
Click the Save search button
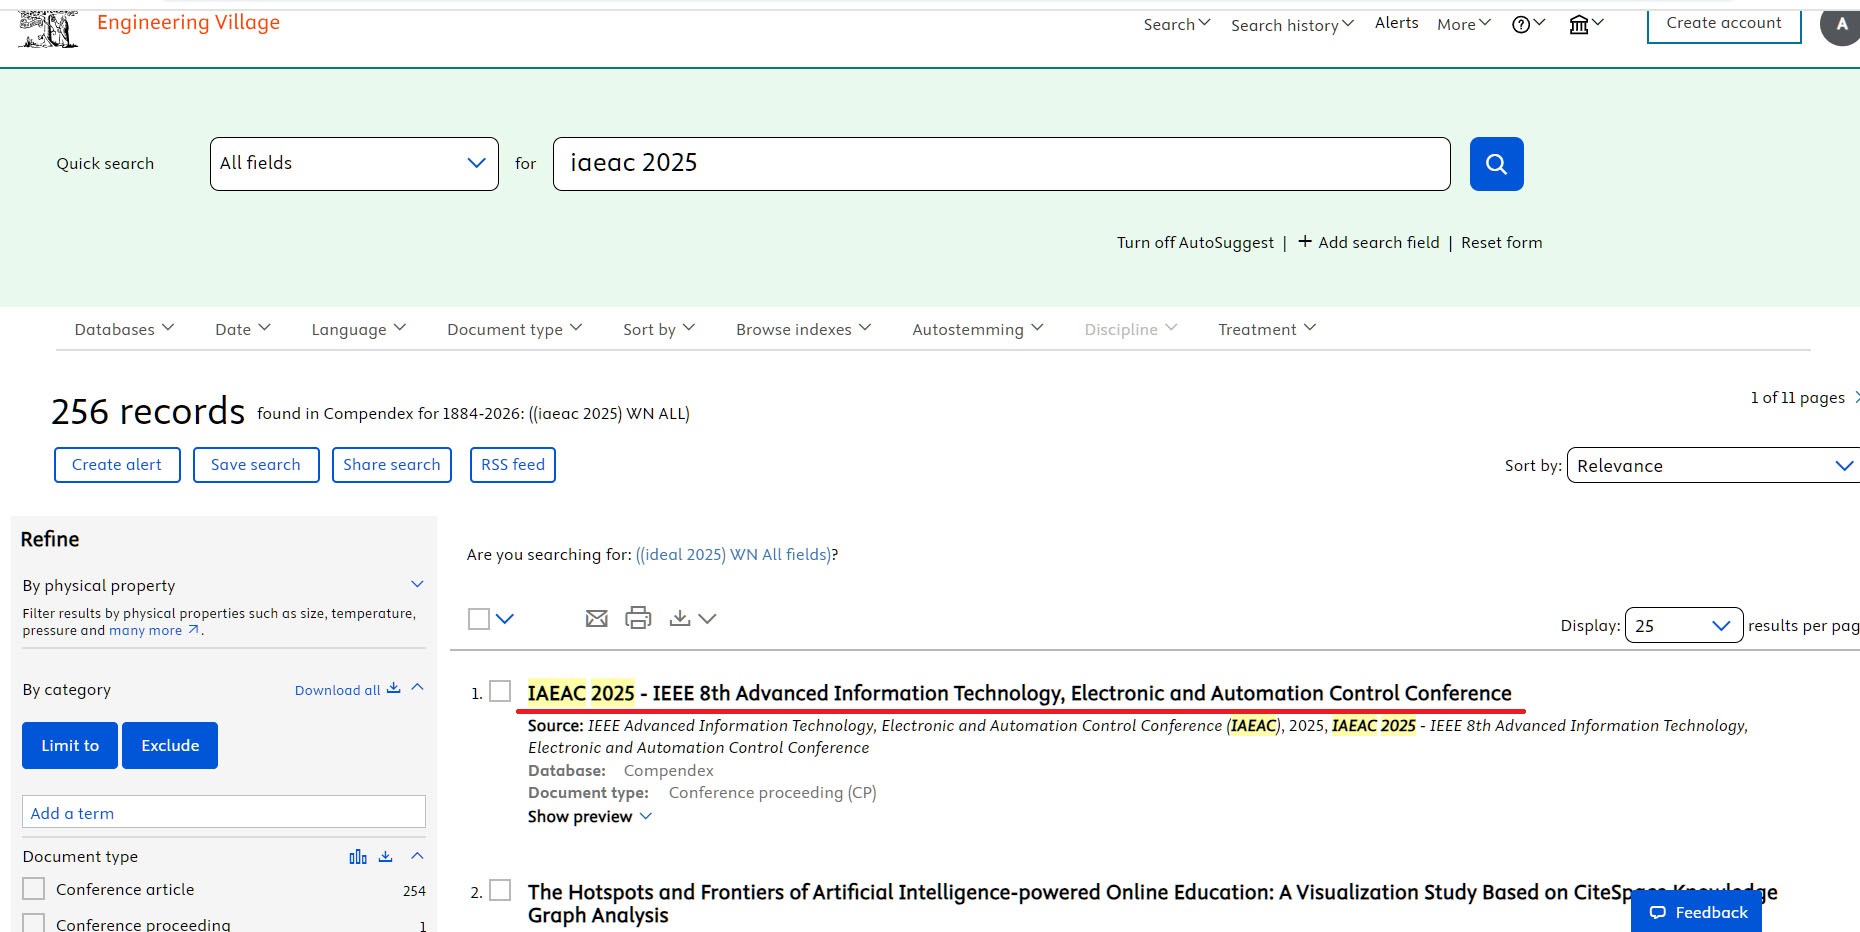click(x=256, y=465)
